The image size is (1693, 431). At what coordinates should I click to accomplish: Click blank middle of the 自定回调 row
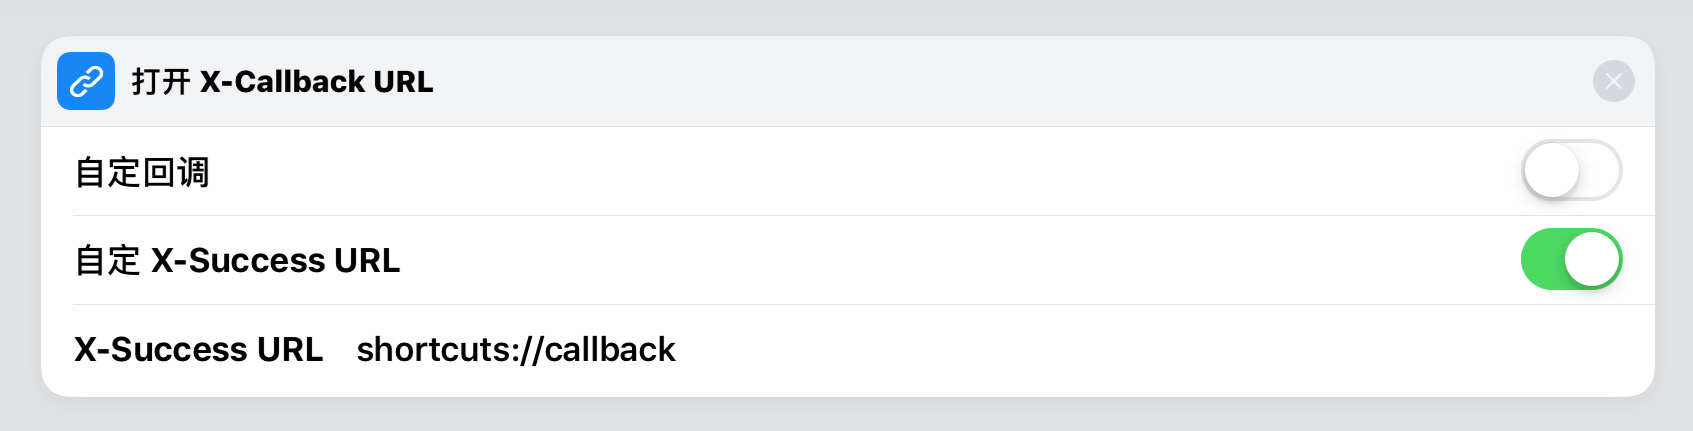click(850, 172)
